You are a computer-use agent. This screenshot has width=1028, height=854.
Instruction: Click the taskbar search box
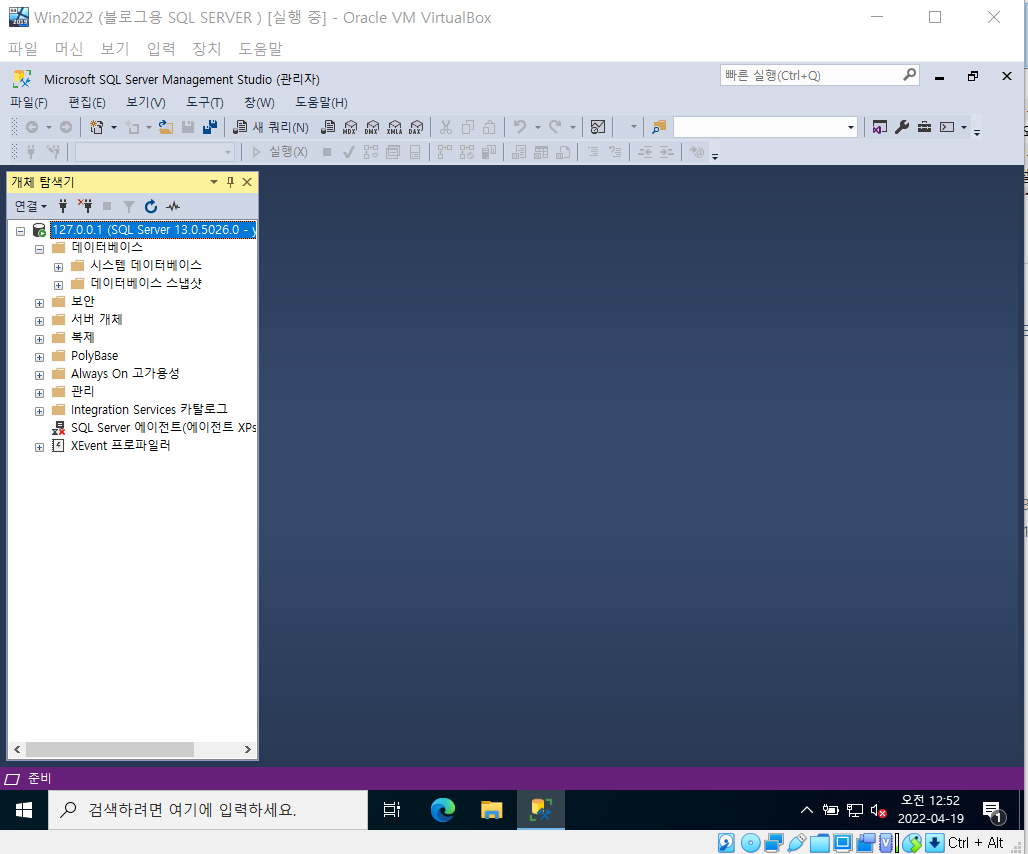click(208, 810)
